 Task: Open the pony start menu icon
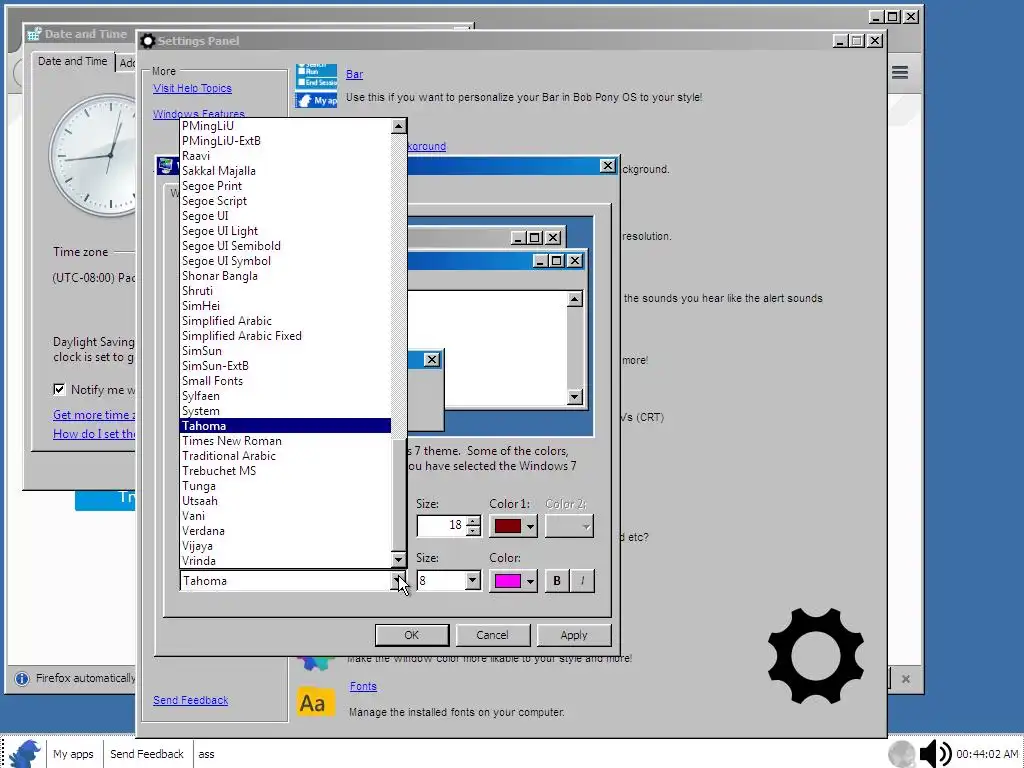click(x=25, y=753)
